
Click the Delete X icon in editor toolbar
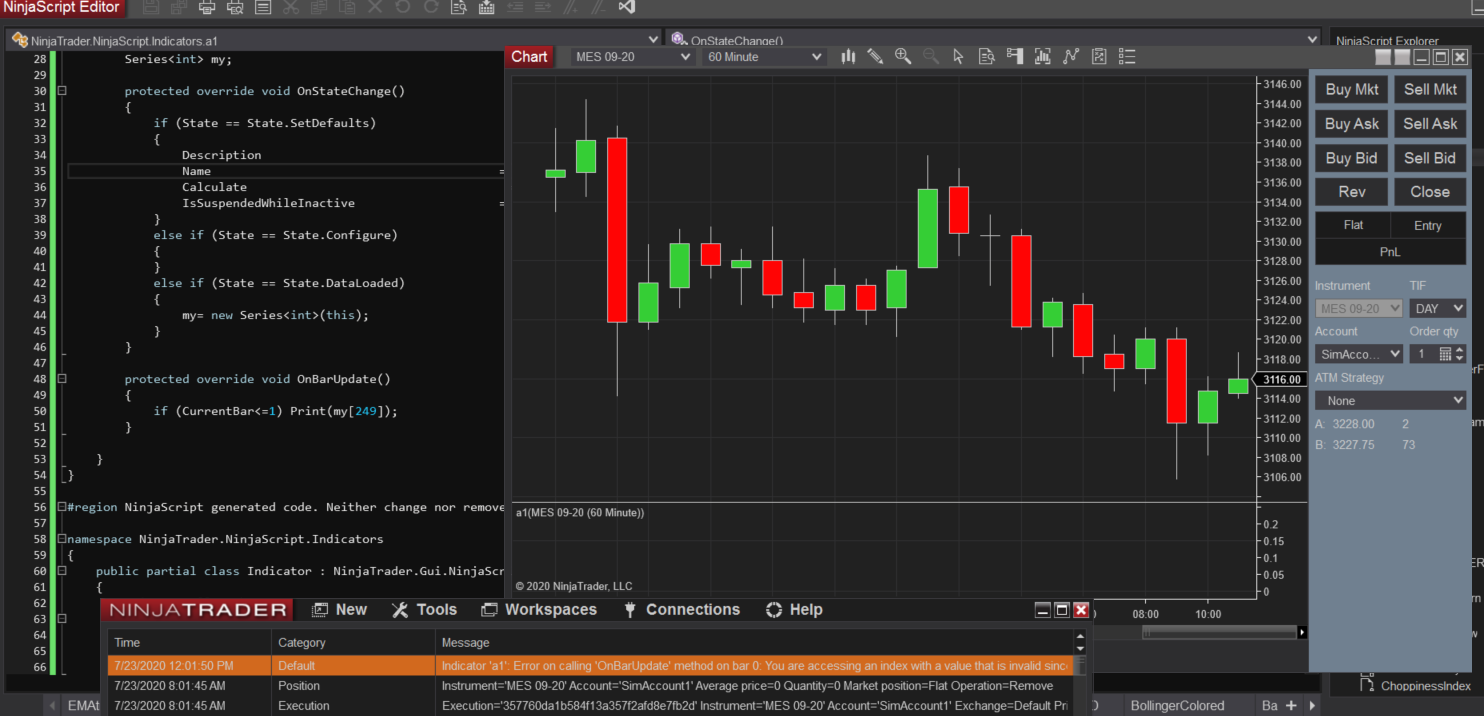point(375,7)
